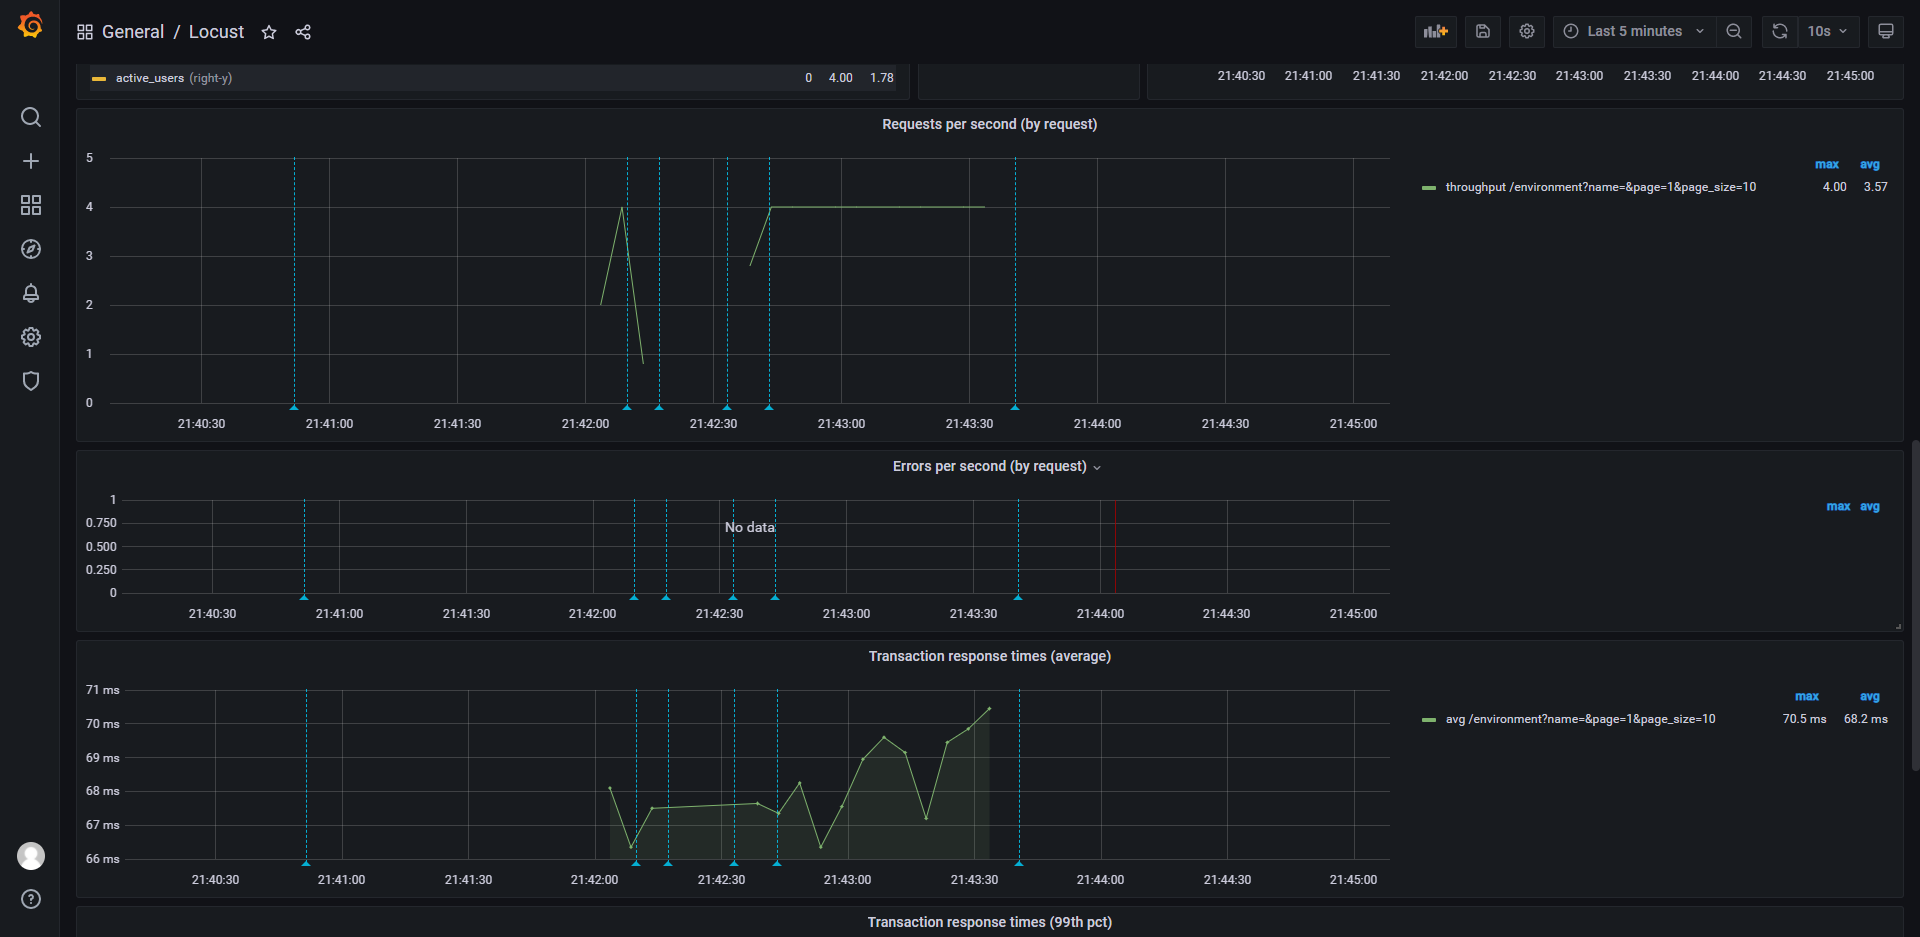Screen dimensions: 1920x937
Task: Open the 10s refresh interval dropdown
Action: (x=1828, y=31)
